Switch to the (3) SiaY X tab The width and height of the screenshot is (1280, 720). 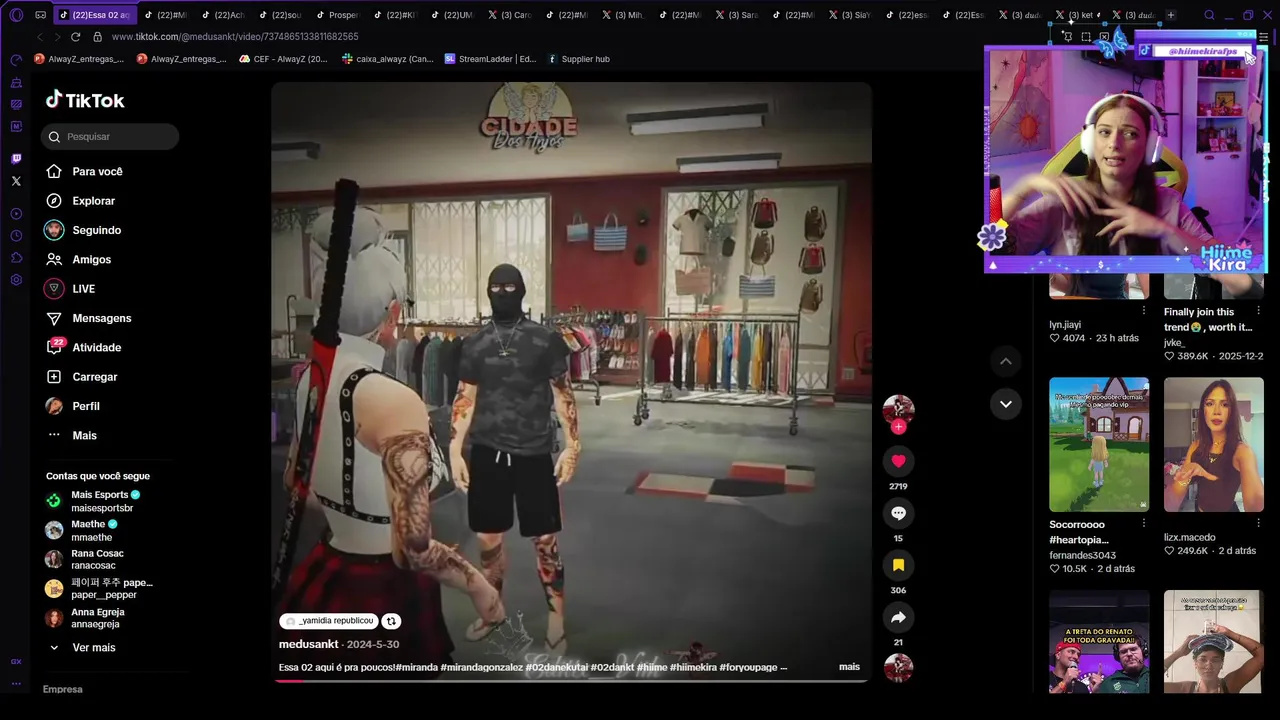[849, 15]
